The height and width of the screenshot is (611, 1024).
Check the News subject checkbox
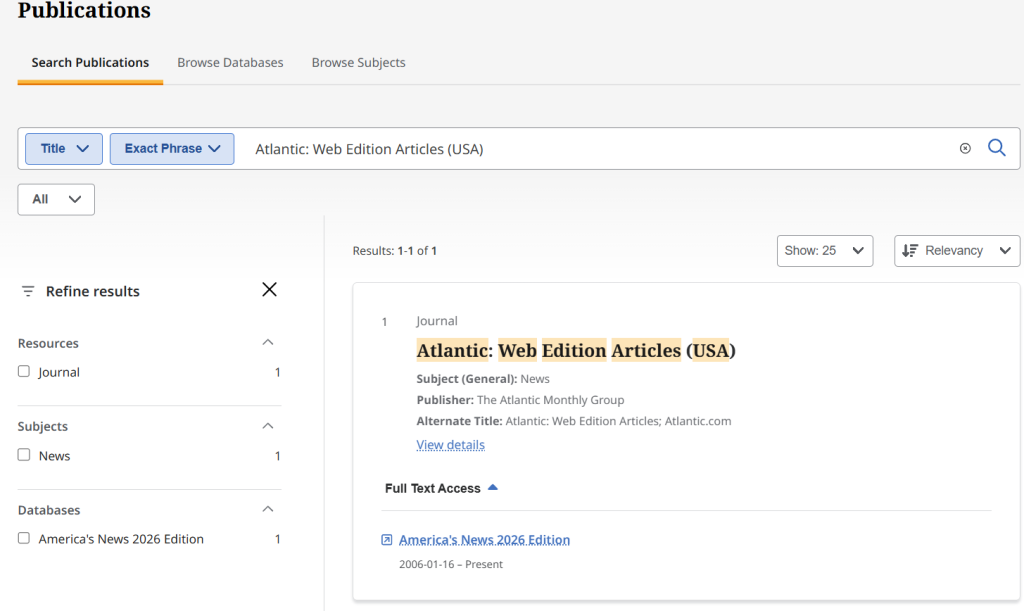pyautogui.click(x=24, y=455)
